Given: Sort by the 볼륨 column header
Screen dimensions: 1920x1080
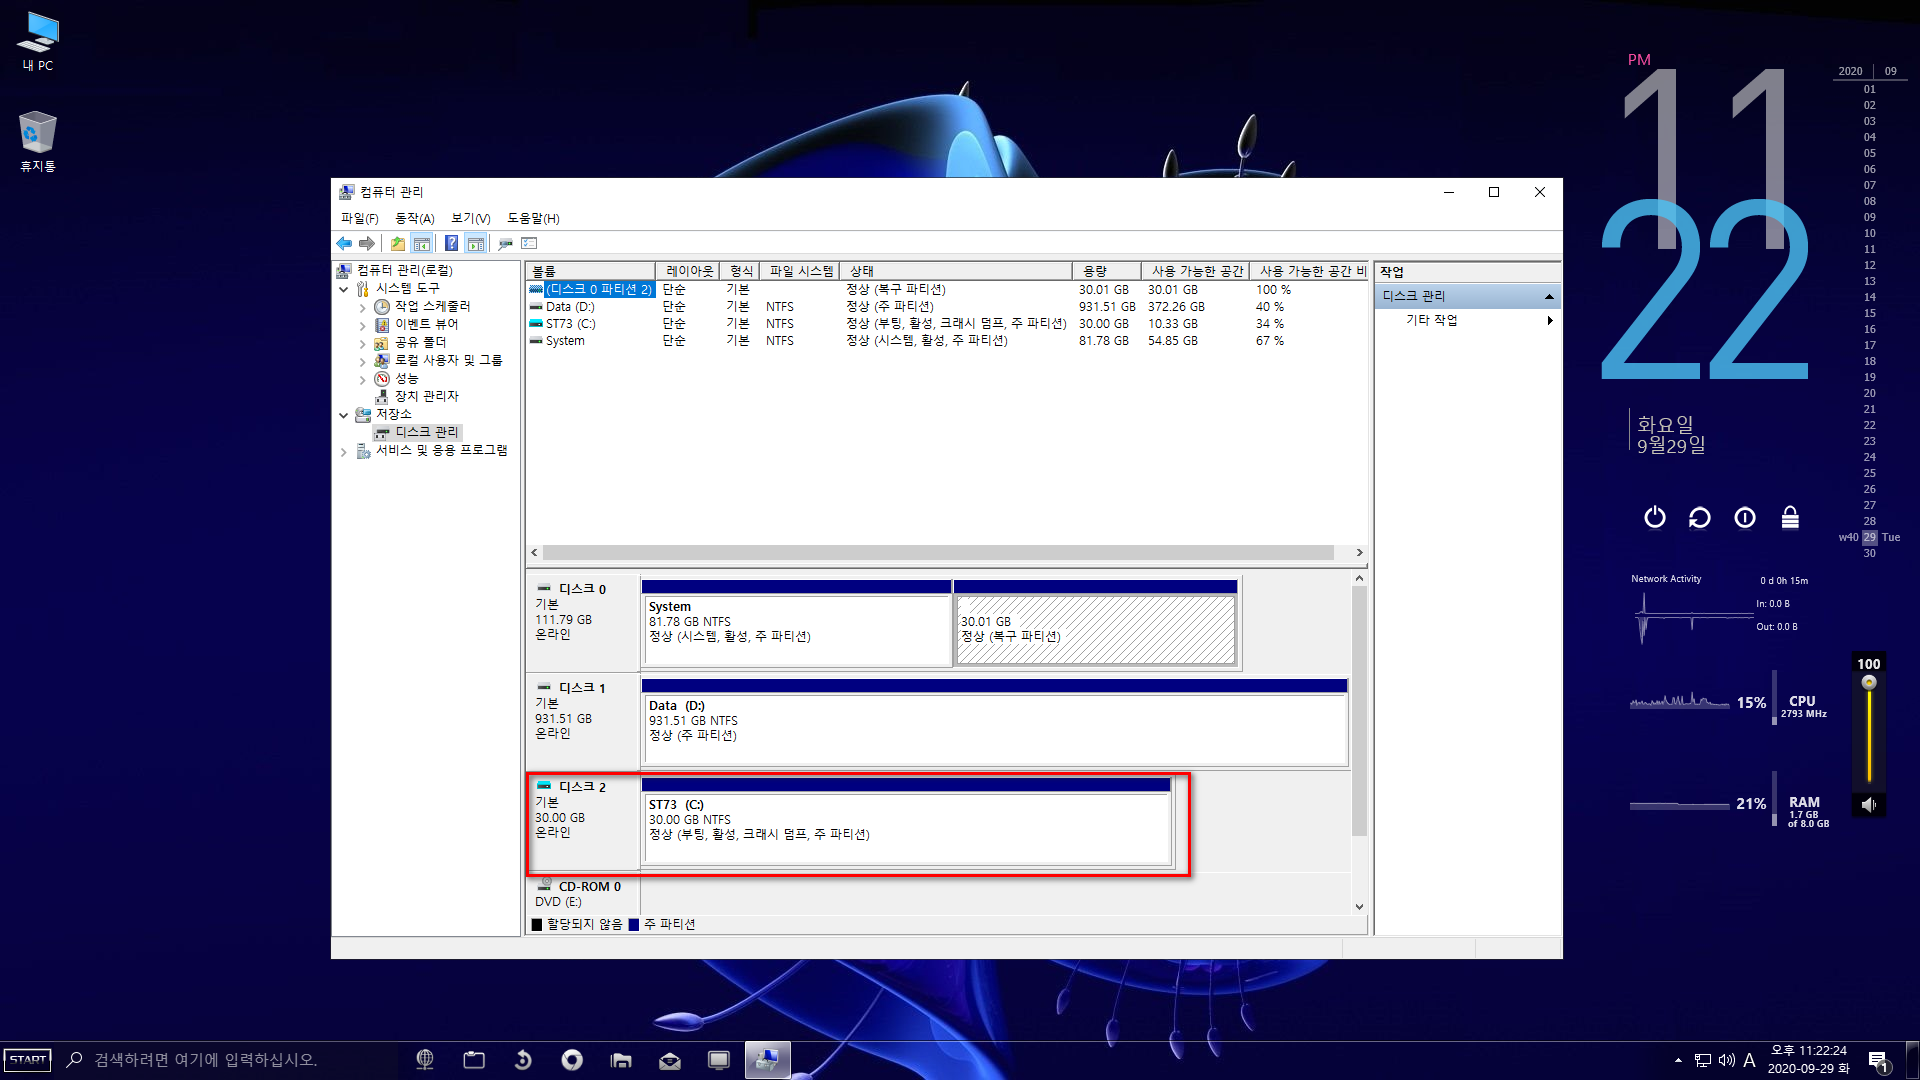Looking at the screenshot, I should [x=590, y=271].
